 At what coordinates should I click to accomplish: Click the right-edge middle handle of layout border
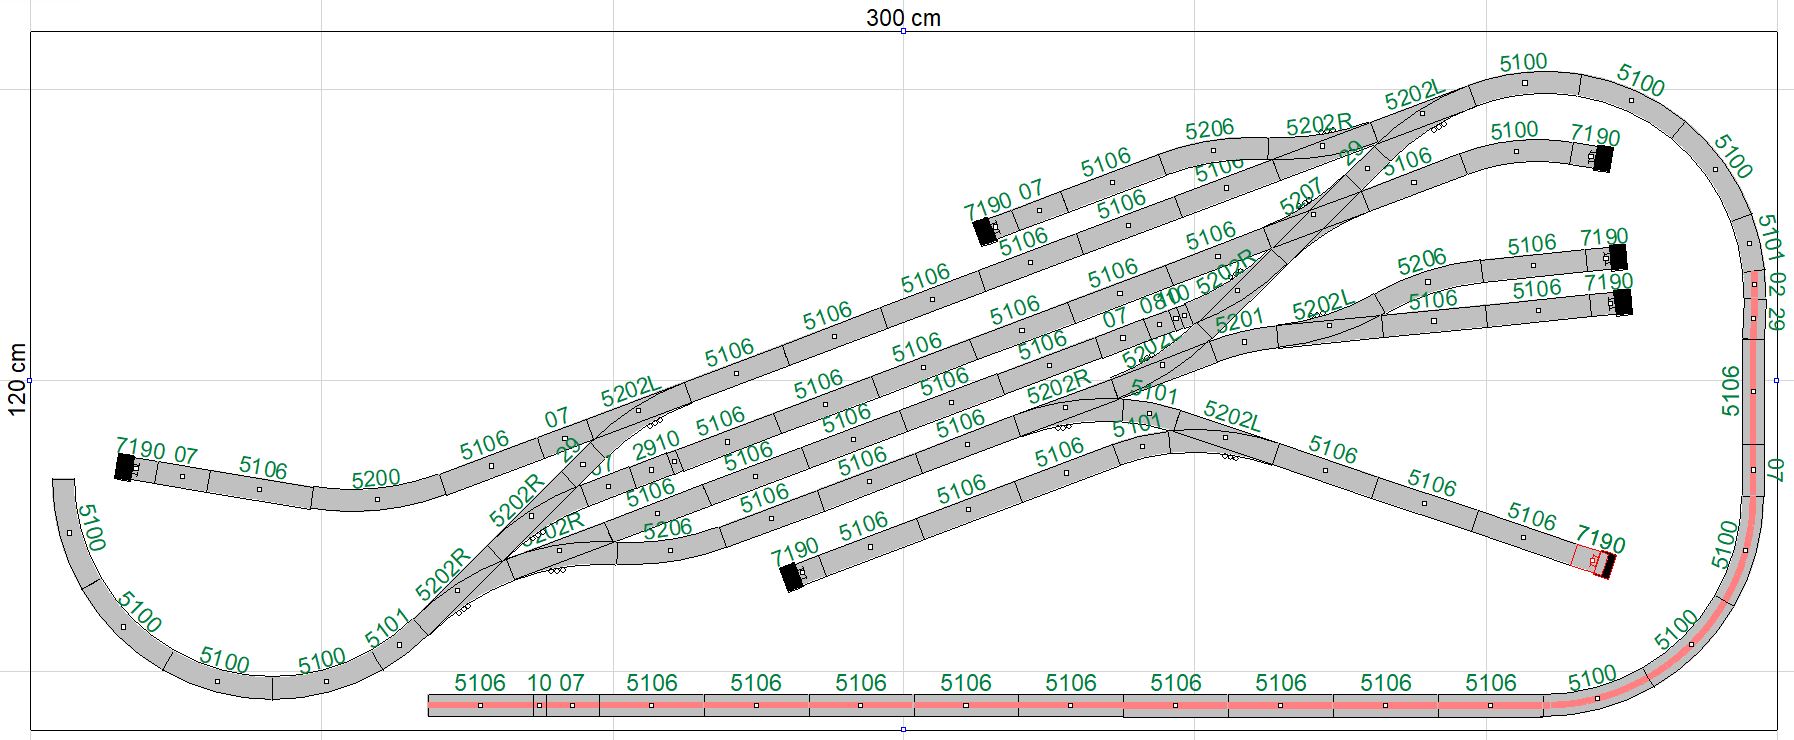point(1776,380)
